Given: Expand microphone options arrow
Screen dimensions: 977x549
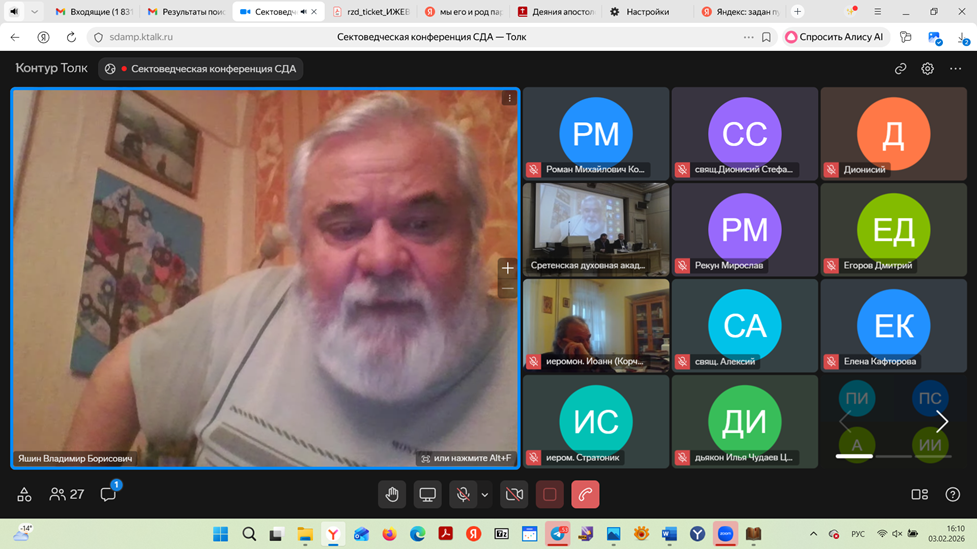Looking at the screenshot, I should 485,494.
